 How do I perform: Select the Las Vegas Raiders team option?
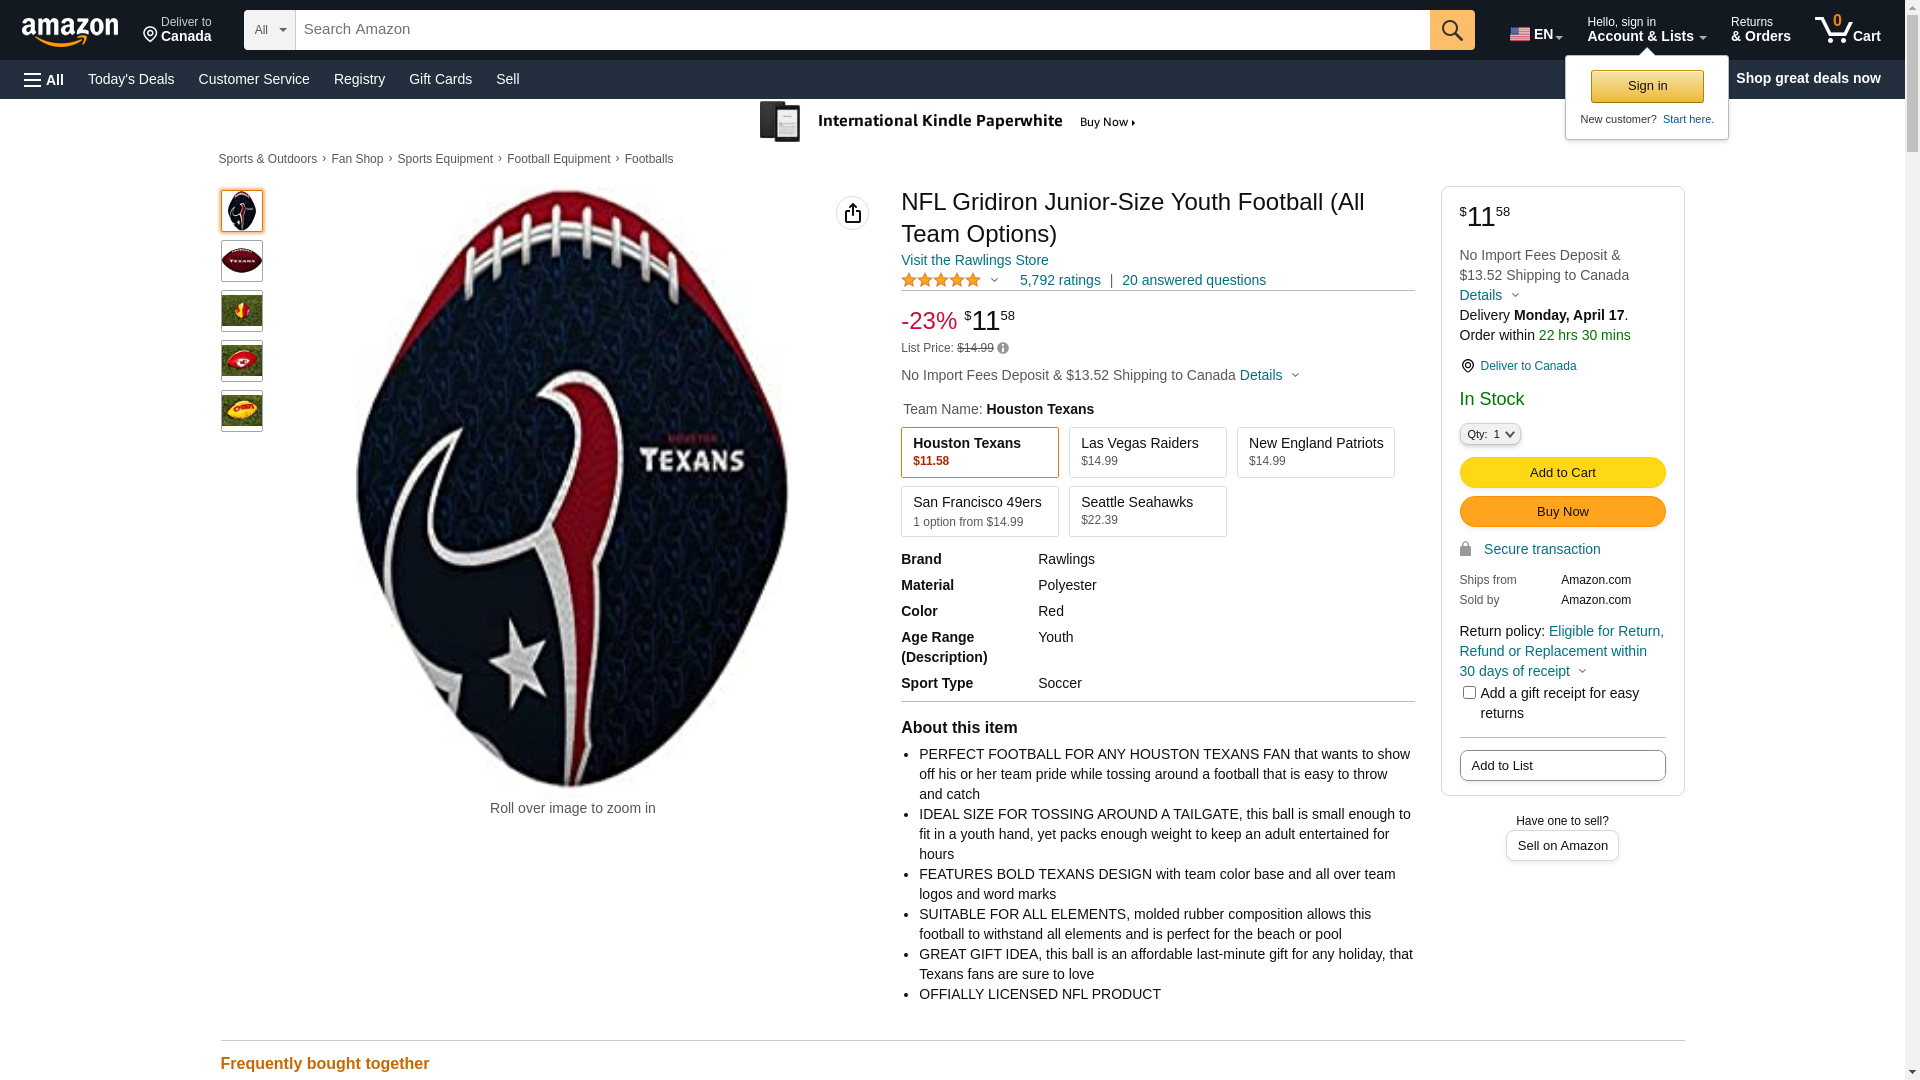coord(1147,452)
